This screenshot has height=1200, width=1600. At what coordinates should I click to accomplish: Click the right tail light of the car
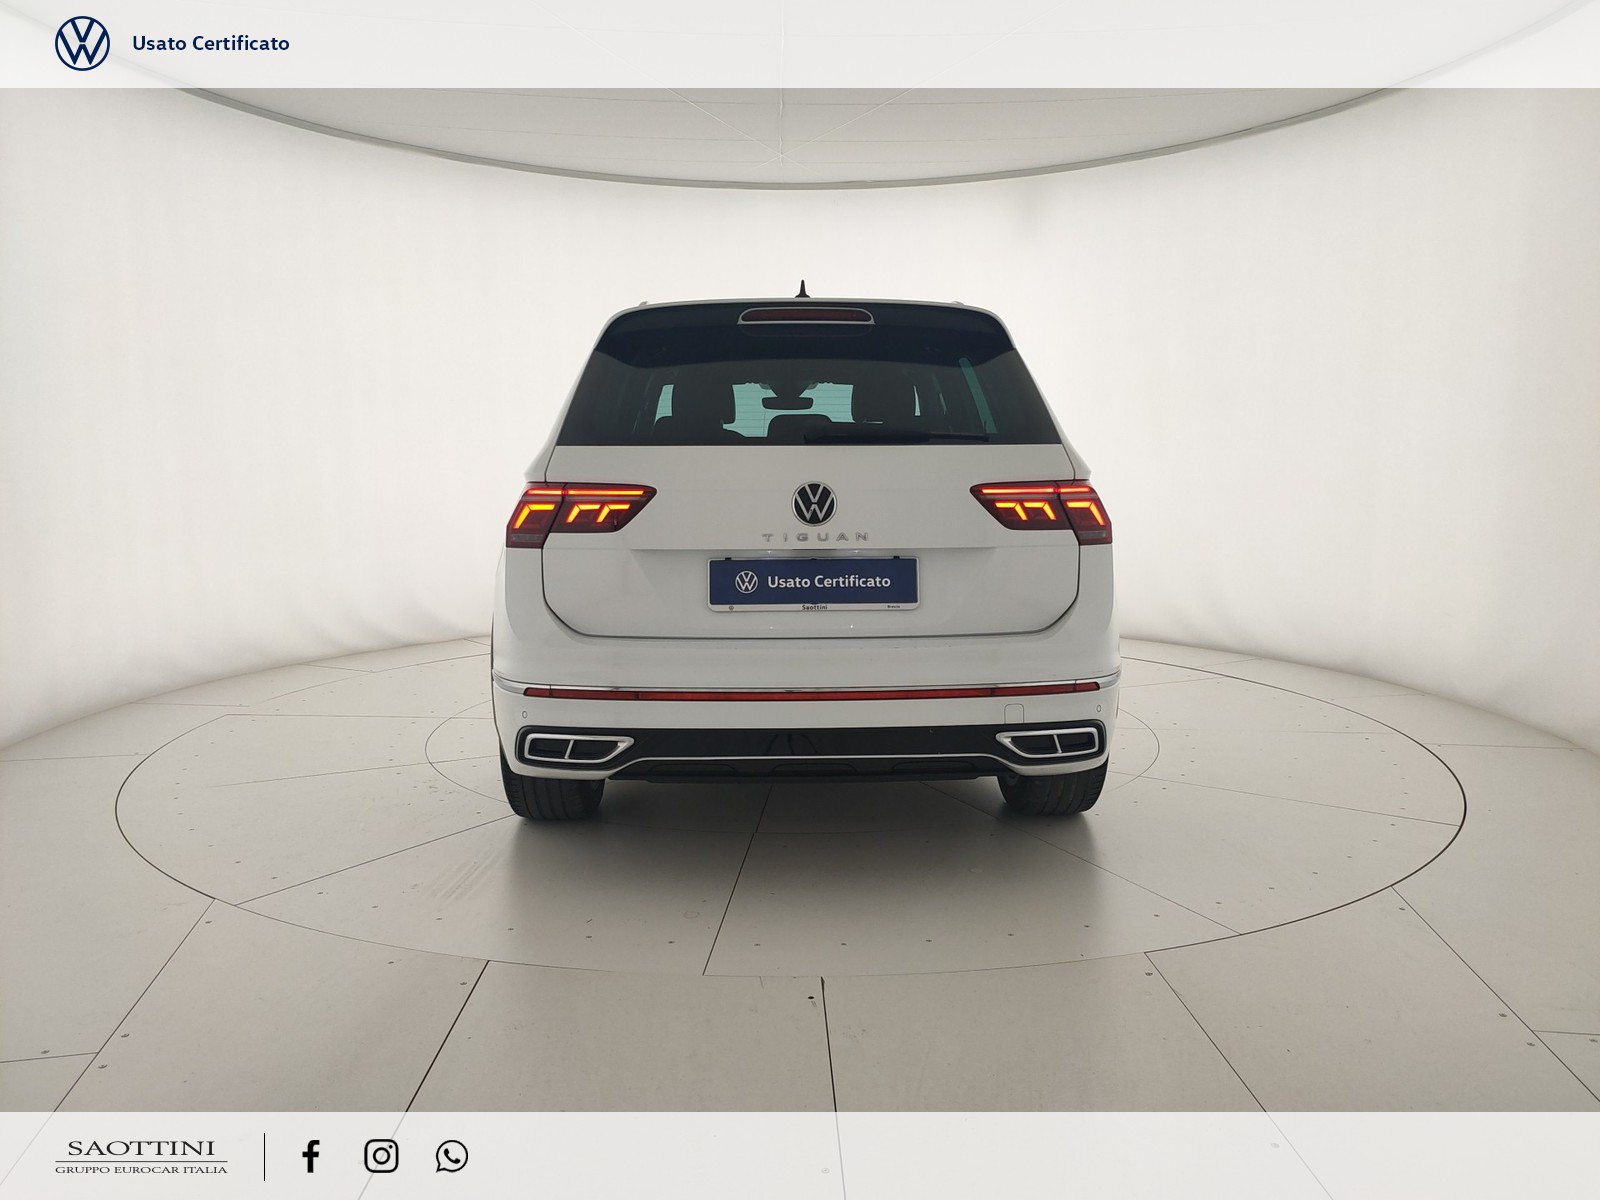point(1042,511)
